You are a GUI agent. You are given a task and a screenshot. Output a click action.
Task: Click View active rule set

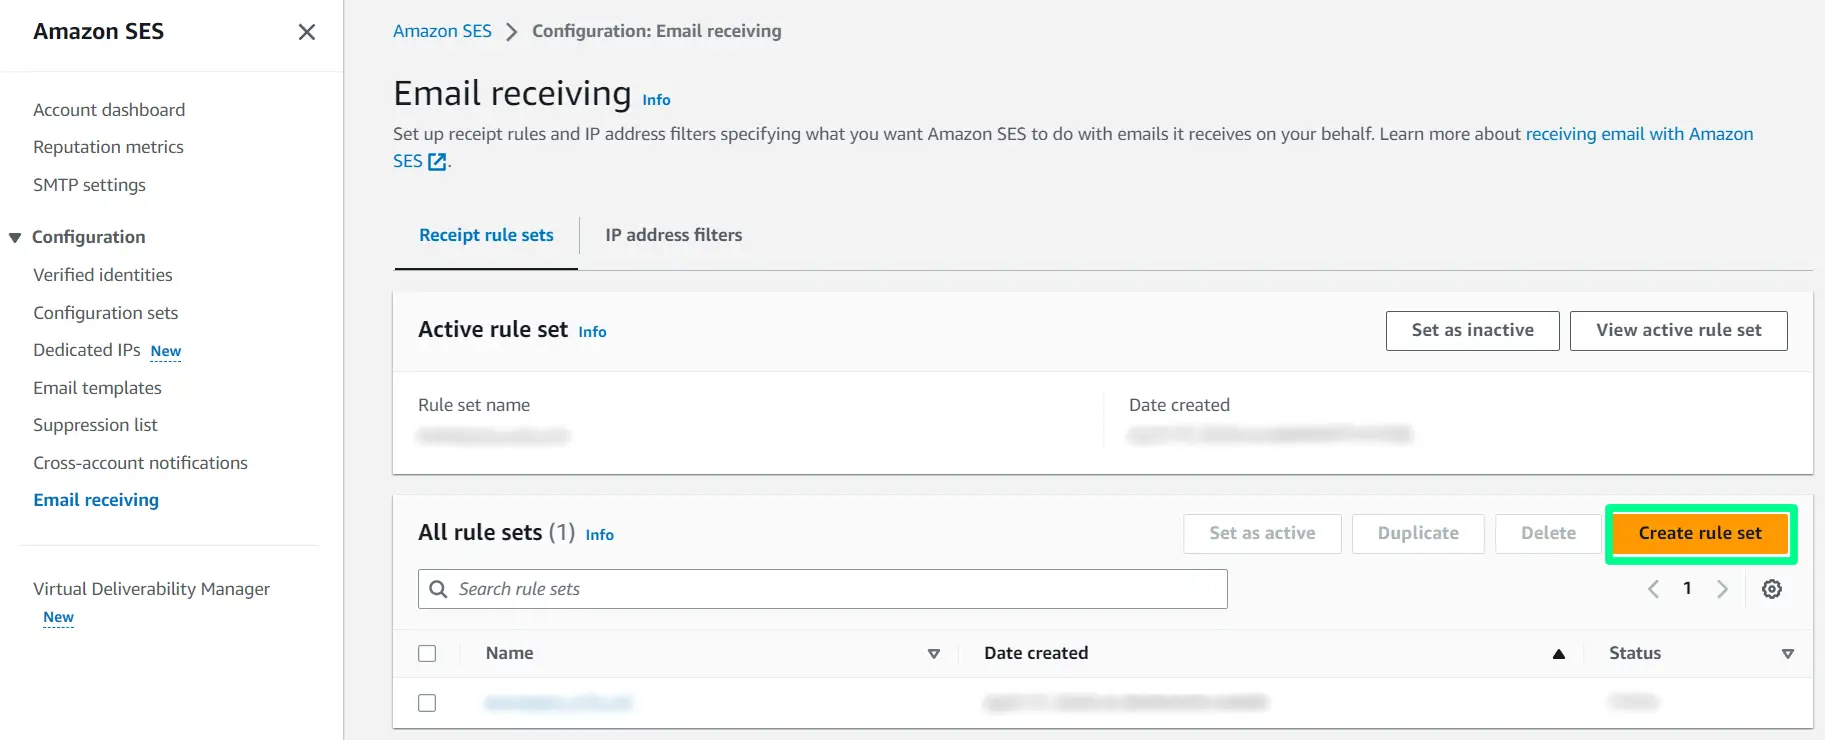(1678, 331)
